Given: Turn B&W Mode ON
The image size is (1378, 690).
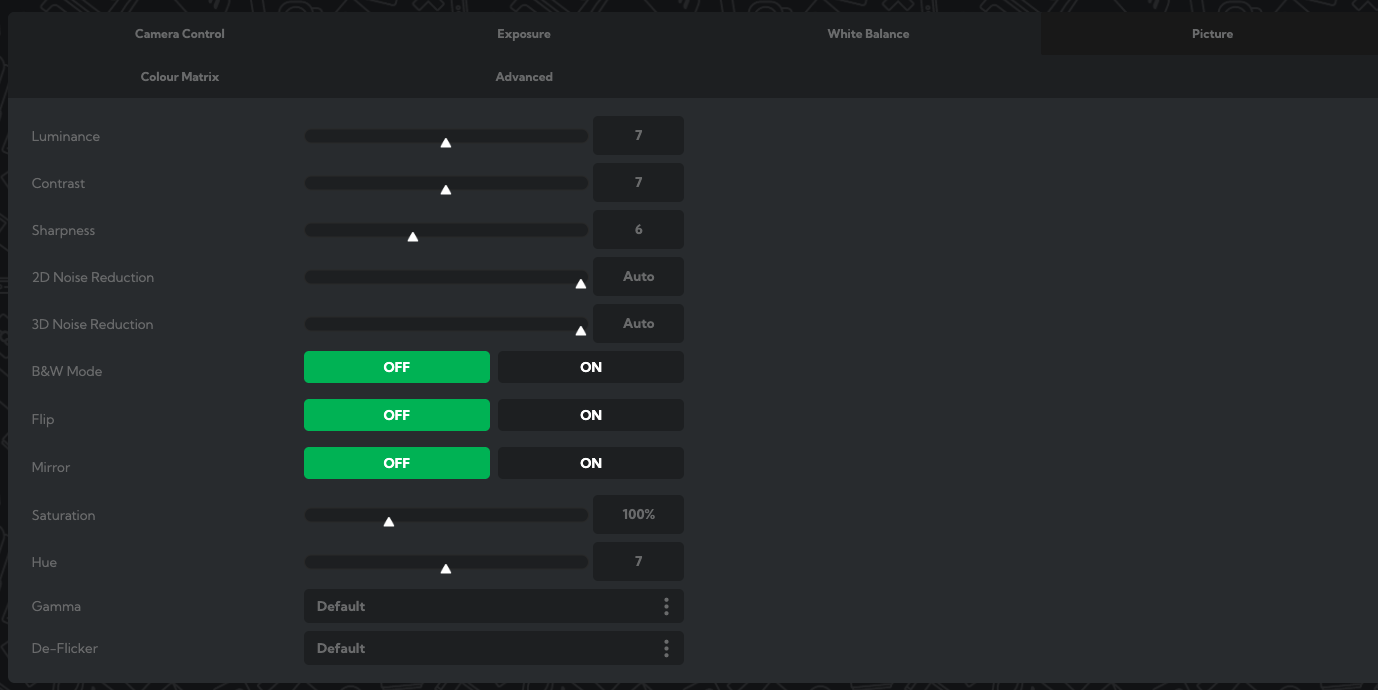Looking at the screenshot, I should 591,367.
